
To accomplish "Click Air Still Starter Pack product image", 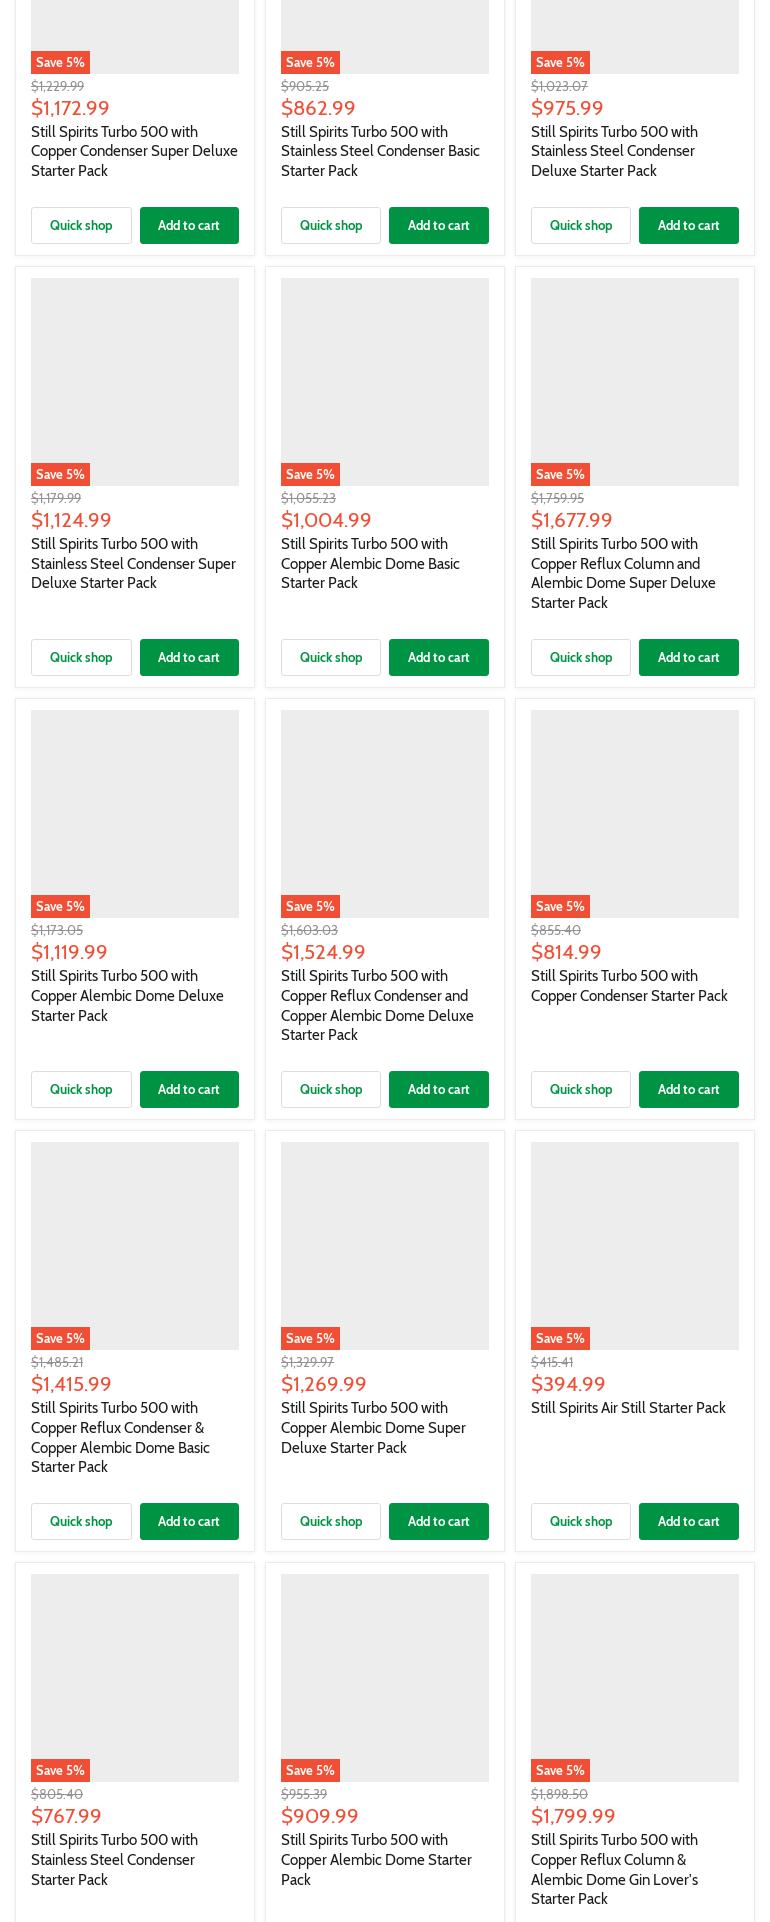I will click(634, 1245).
